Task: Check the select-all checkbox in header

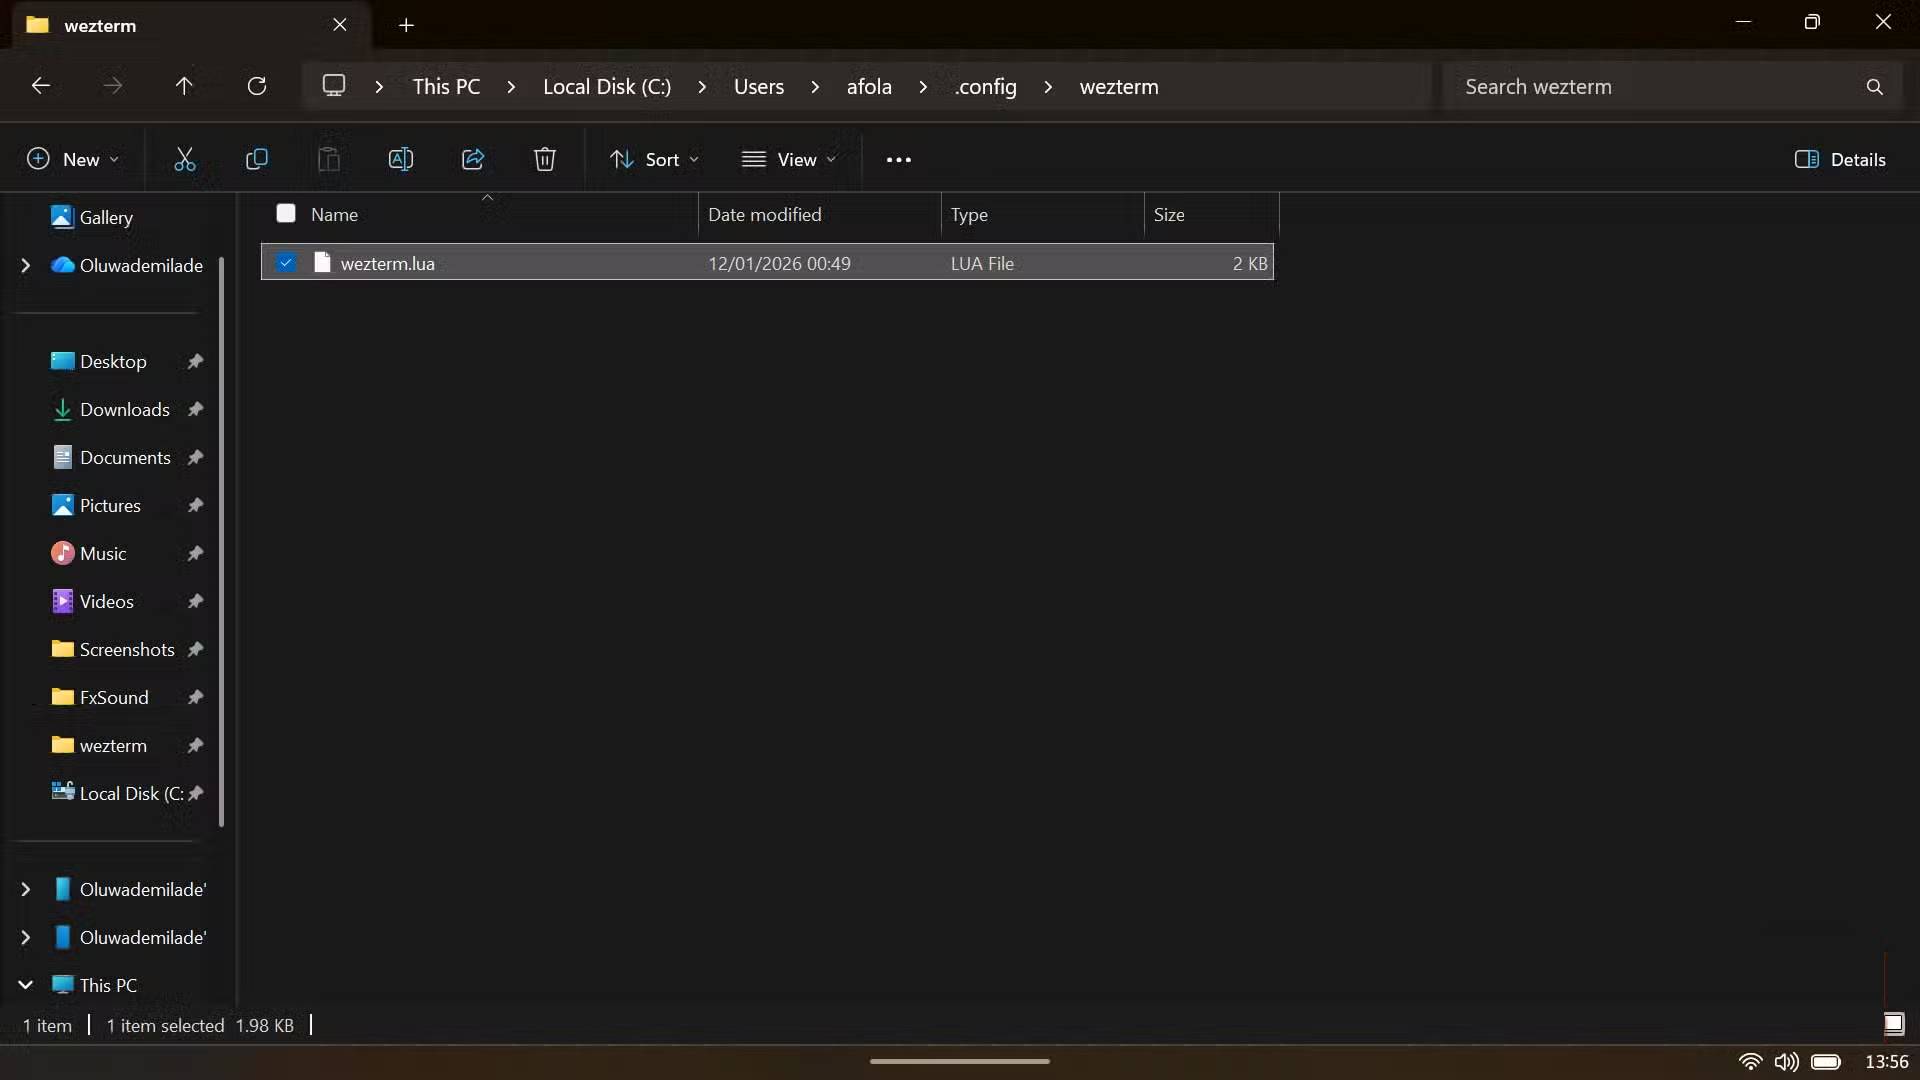Action: tap(286, 213)
